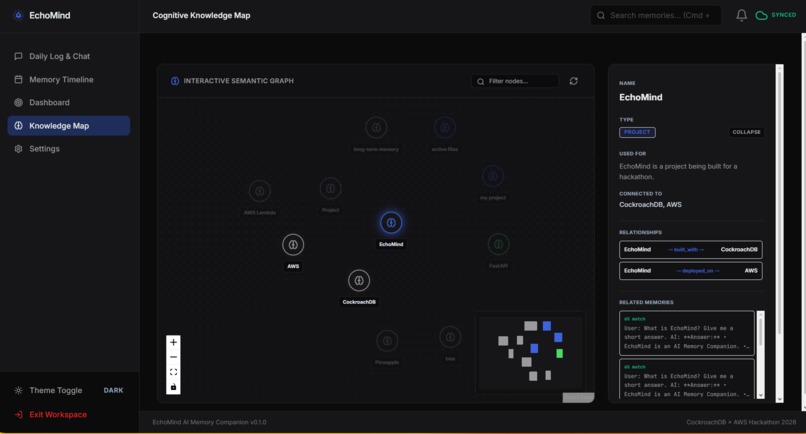
Task: Click the EchoMind logo icon
Action: [x=19, y=15]
